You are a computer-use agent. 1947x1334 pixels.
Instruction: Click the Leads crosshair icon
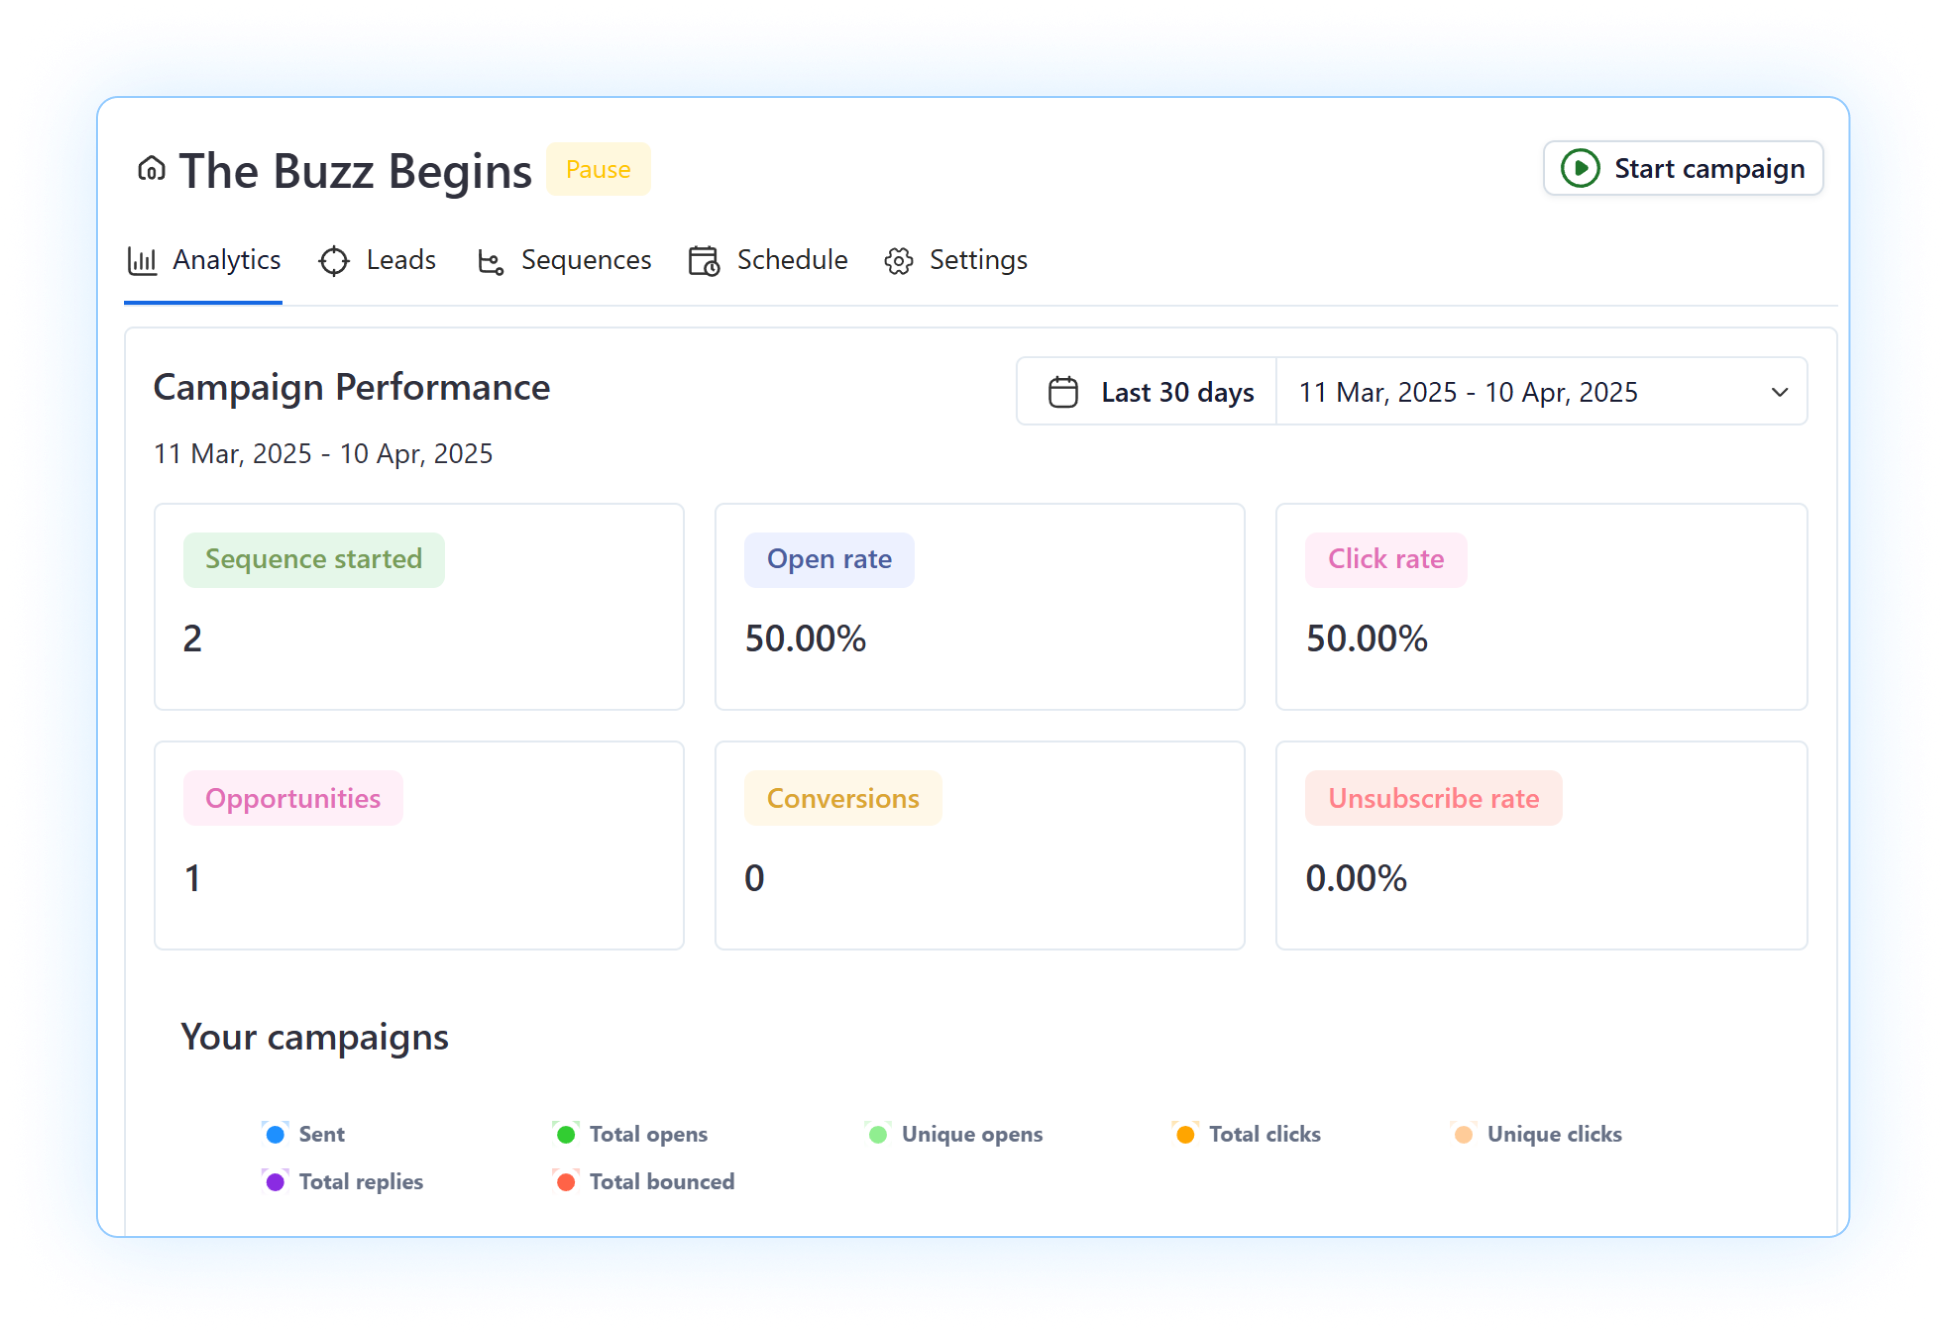click(334, 261)
